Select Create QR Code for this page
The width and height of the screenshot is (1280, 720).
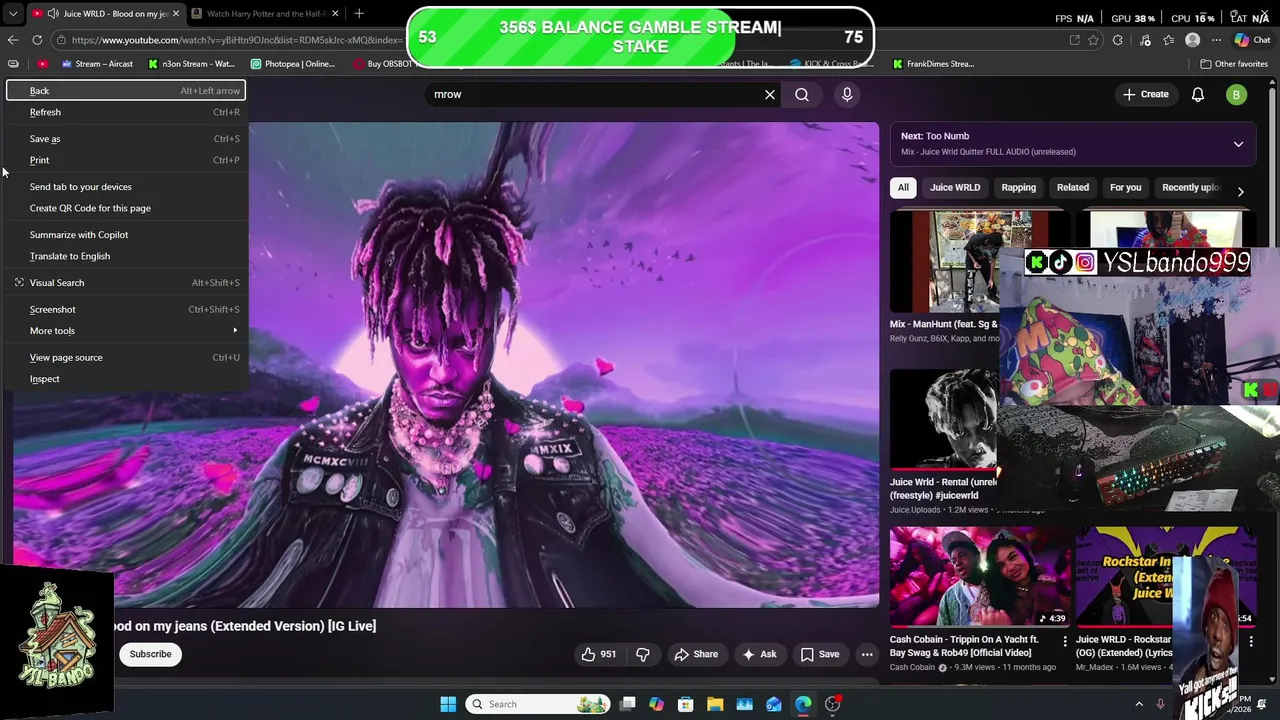(125, 208)
